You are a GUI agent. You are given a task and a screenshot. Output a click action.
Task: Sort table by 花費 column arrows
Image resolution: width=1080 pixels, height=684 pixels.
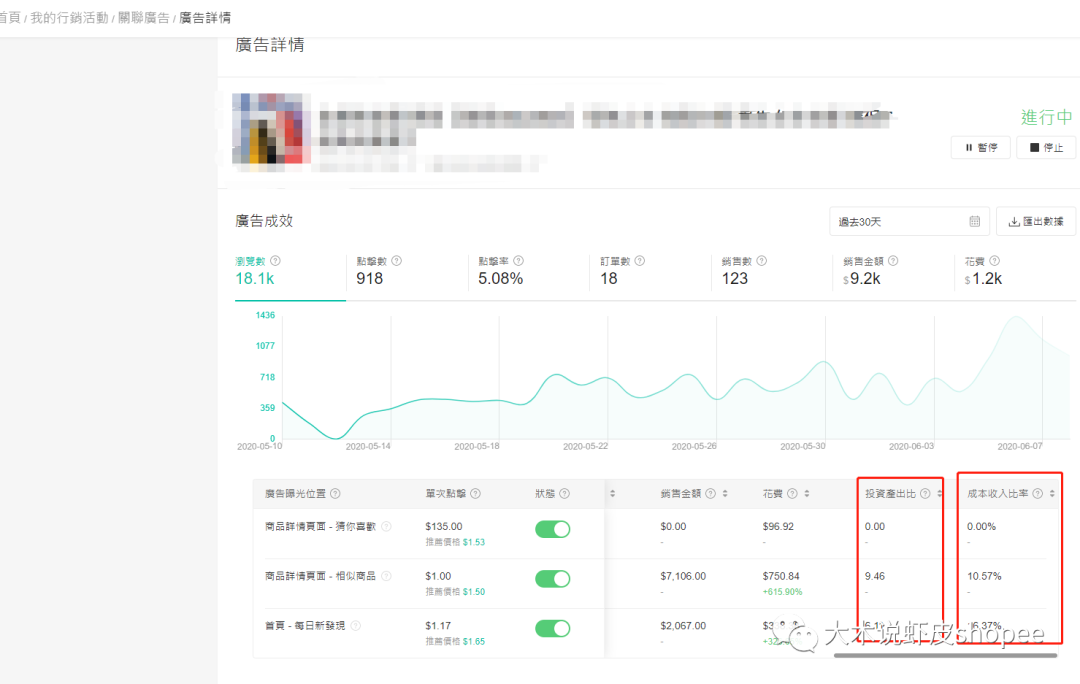807,494
